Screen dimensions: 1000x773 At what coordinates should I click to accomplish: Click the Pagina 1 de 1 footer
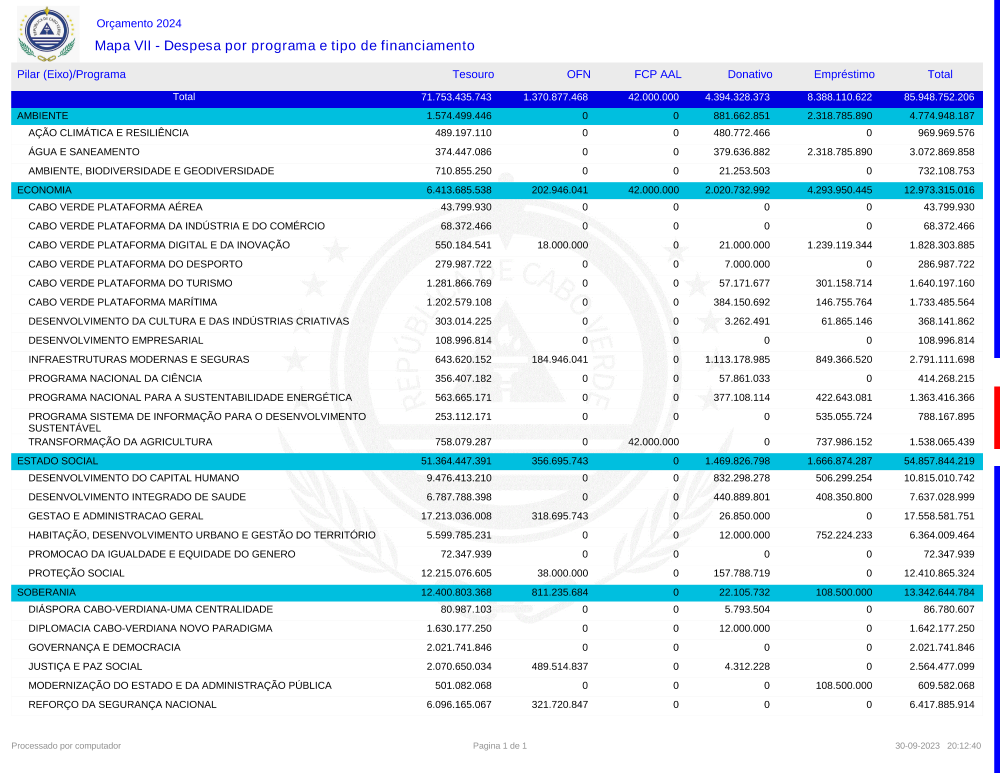coord(499,746)
